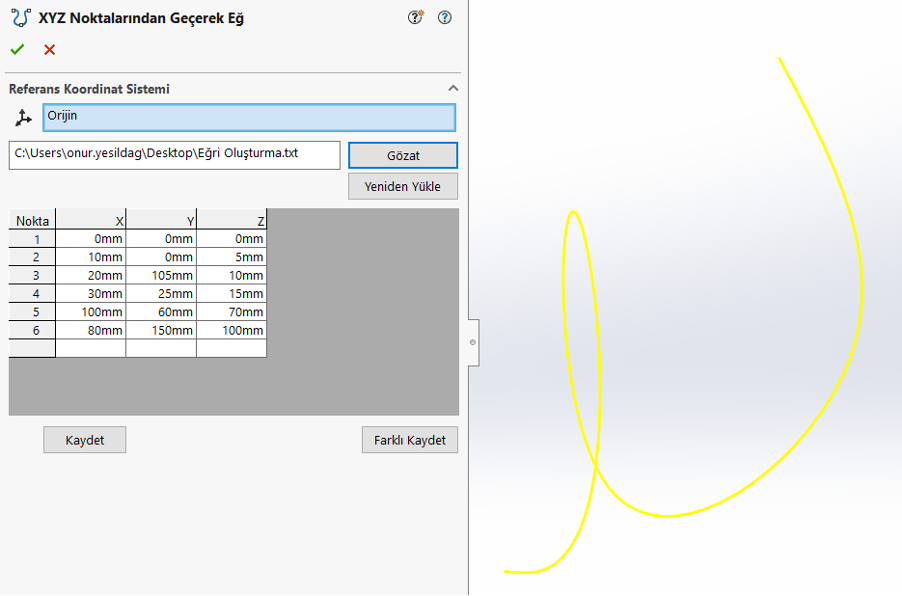Click the empty X cell of the next row
Screen dimensions: 902x596
coord(91,348)
